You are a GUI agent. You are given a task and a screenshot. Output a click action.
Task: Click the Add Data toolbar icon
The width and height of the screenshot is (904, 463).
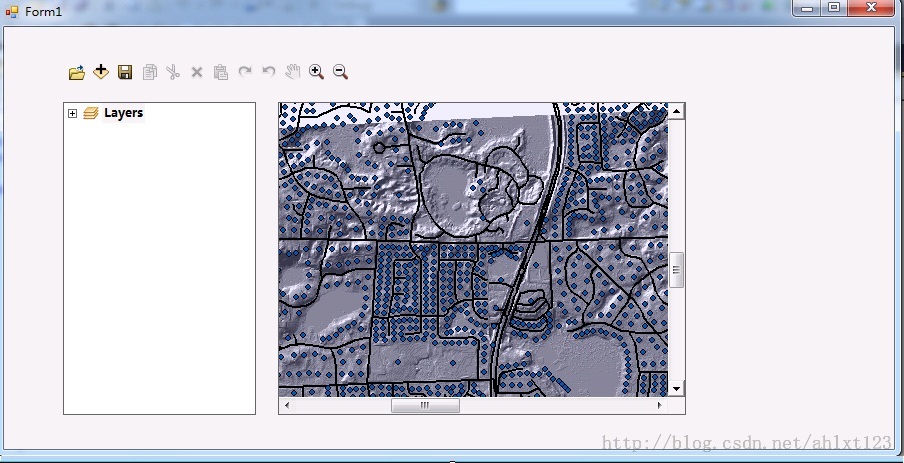click(101, 72)
